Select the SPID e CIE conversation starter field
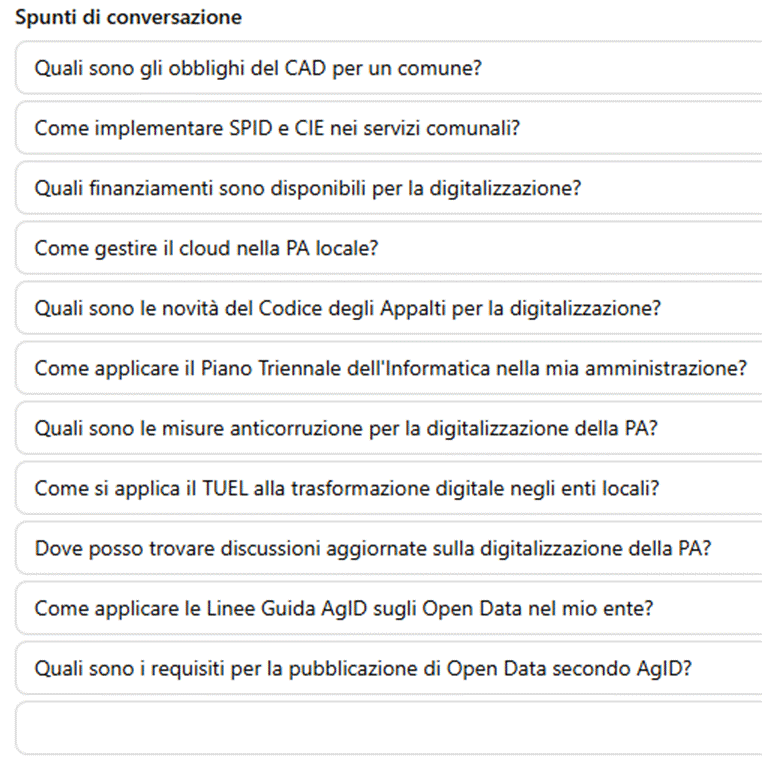The width and height of the screenshot is (762, 767). 389,128
